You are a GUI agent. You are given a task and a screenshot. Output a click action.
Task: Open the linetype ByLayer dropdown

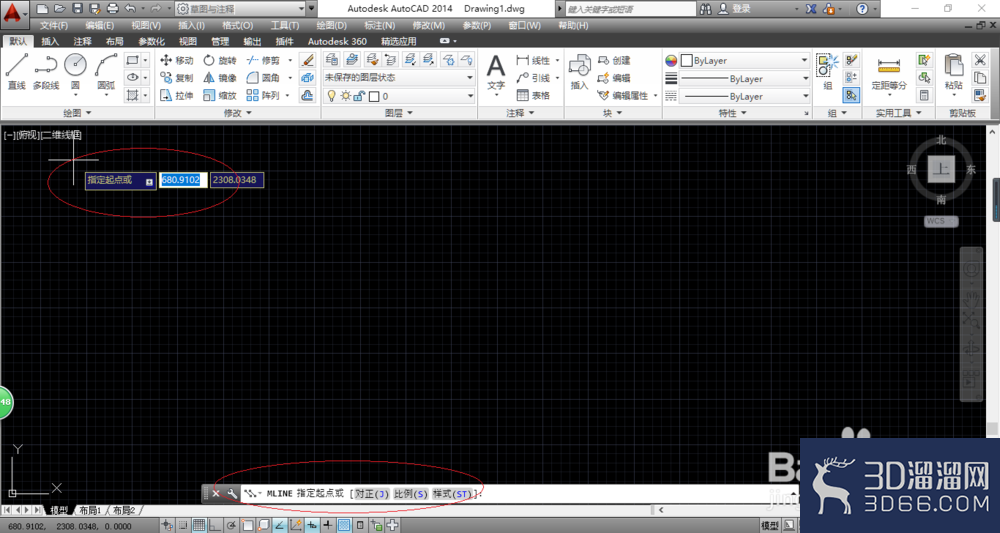tap(744, 96)
